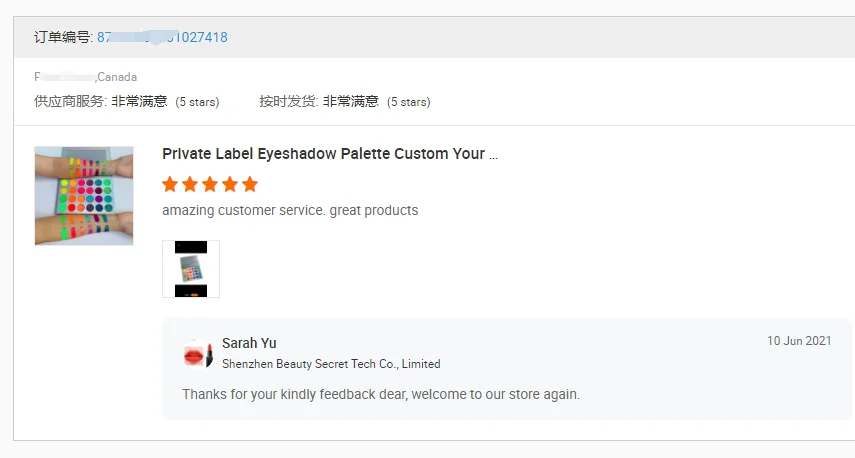855x458 pixels.
Task: Click the eyeshadow palette product thumbnail
Action: [84, 196]
